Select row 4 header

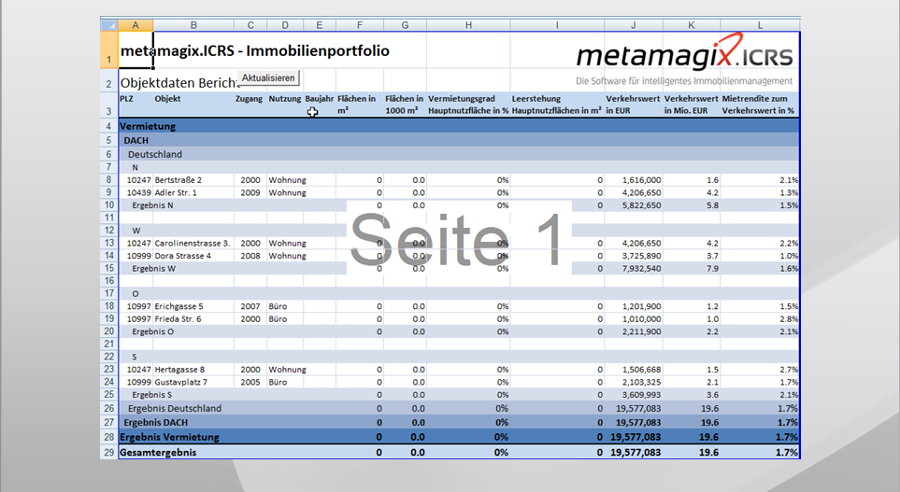pos(109,126)
